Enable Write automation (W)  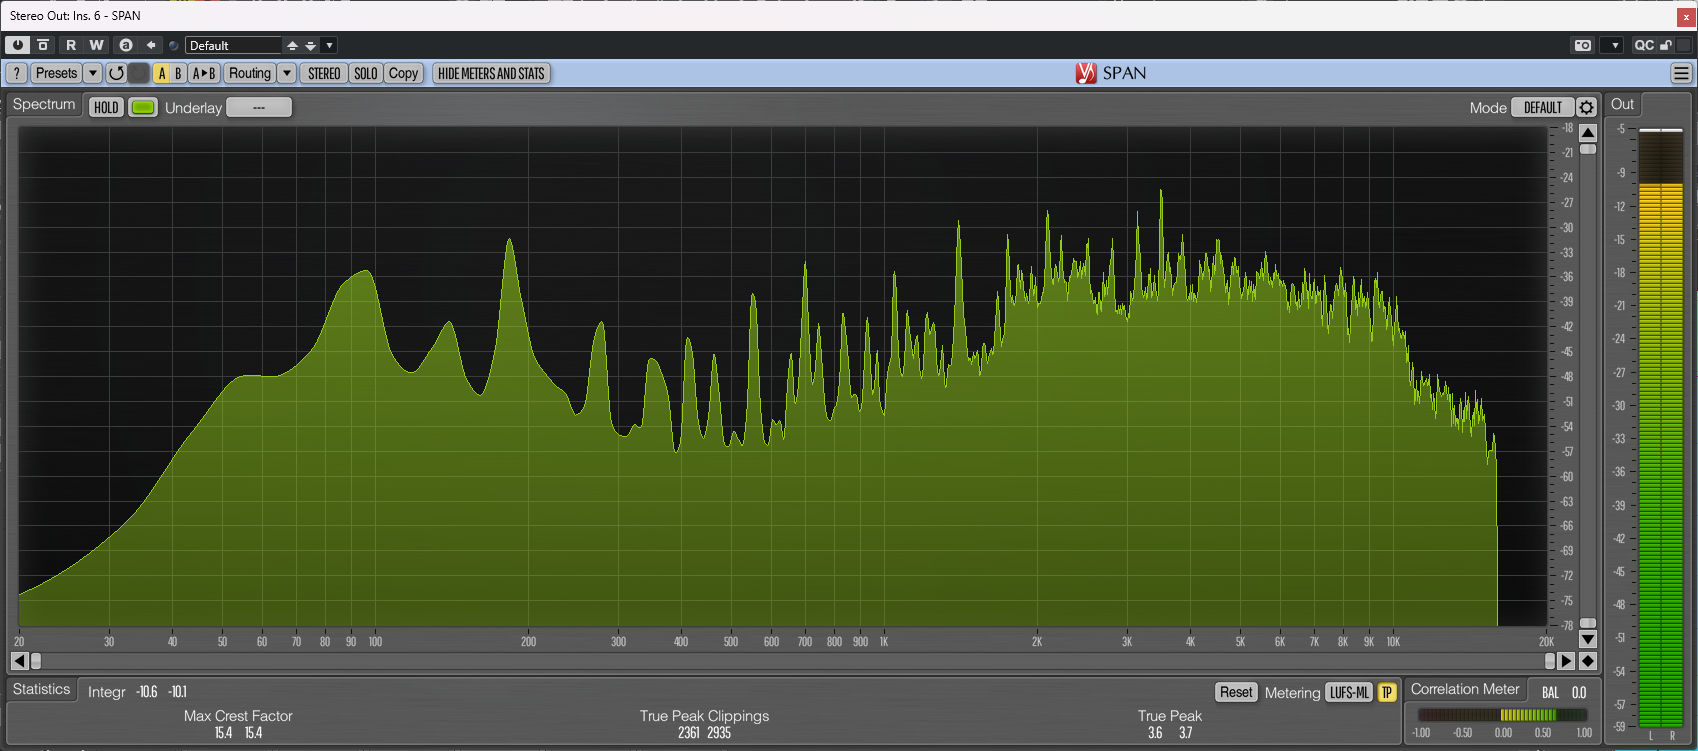tap(96, 45)
